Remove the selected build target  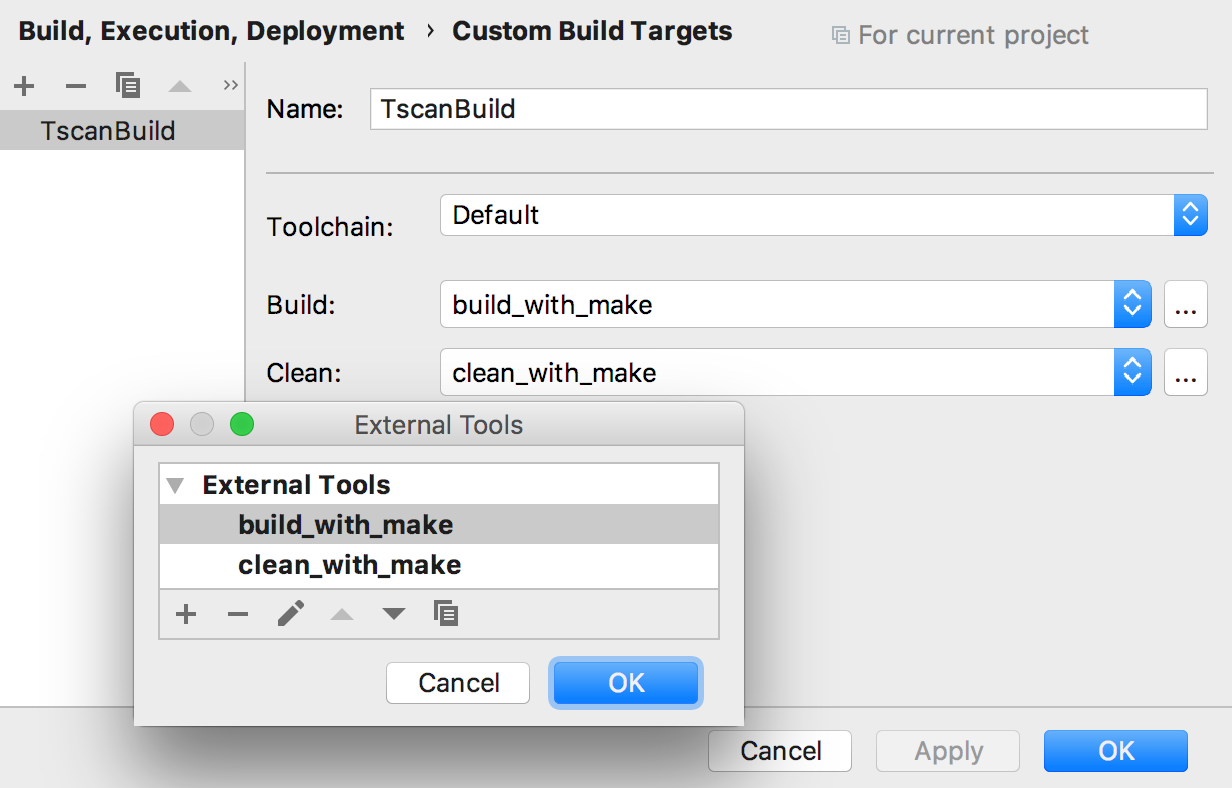pyautogui.click(x=76, y=86)
